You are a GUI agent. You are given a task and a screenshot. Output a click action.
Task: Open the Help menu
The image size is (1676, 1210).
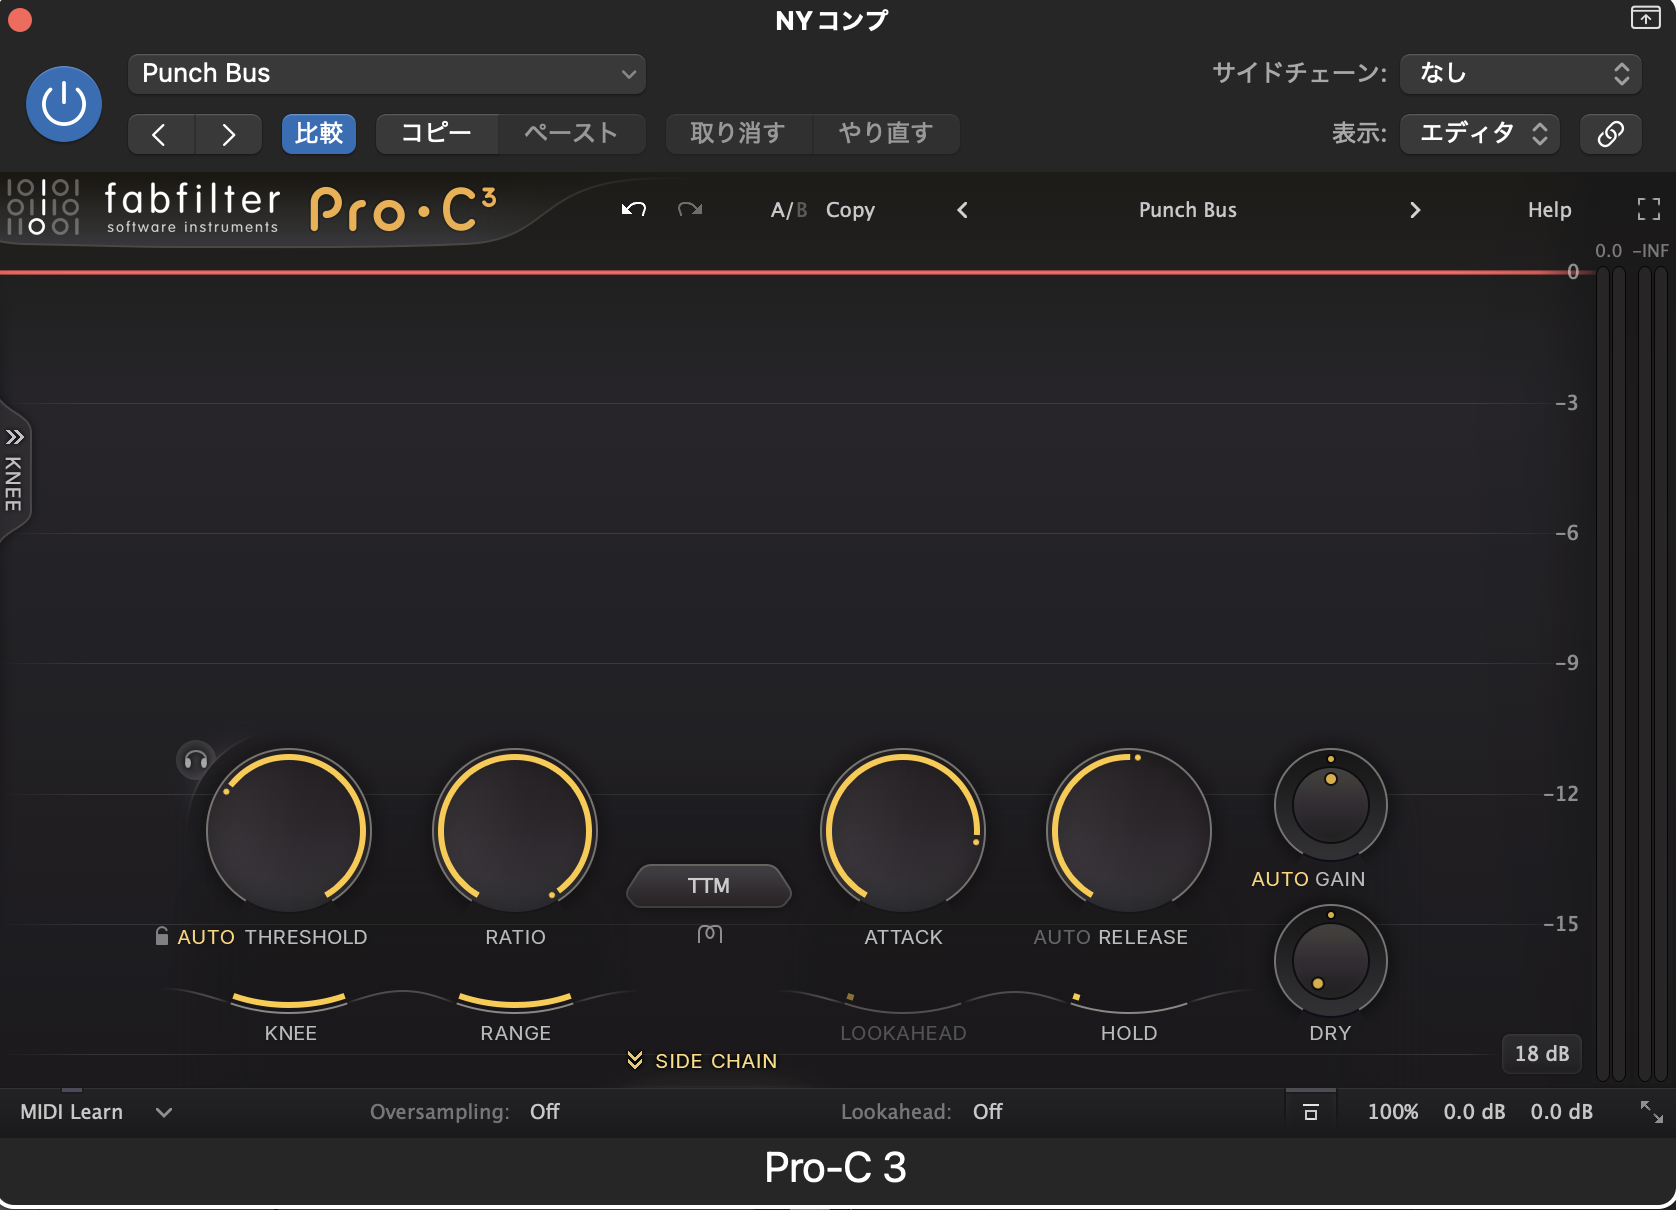(1549, 210)
